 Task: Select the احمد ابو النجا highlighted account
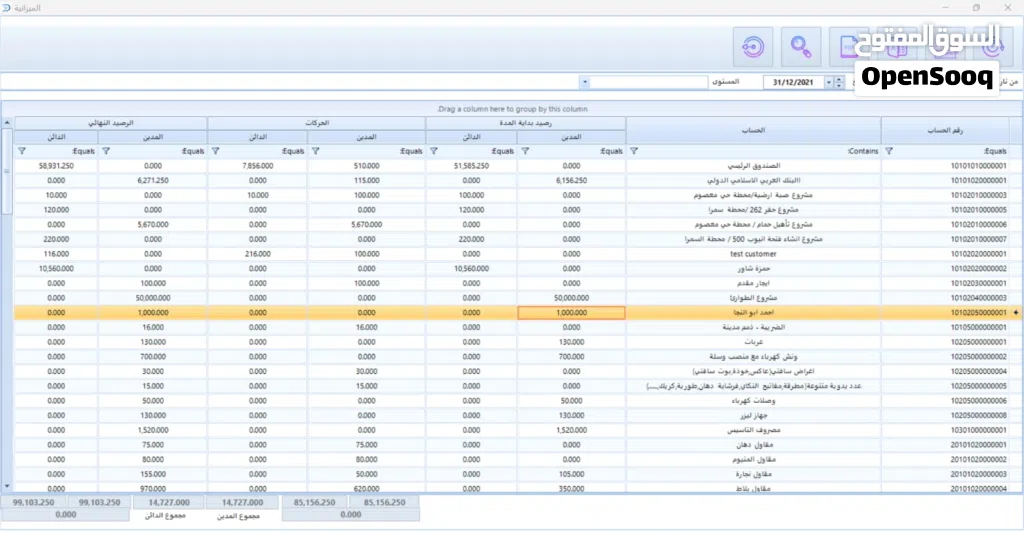754,313
